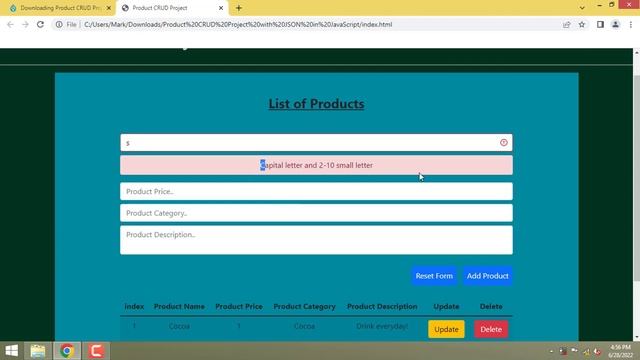Click the browser forward arrow
The height and width of the screenshot is (360, 640).
click(x=25, y=24)
